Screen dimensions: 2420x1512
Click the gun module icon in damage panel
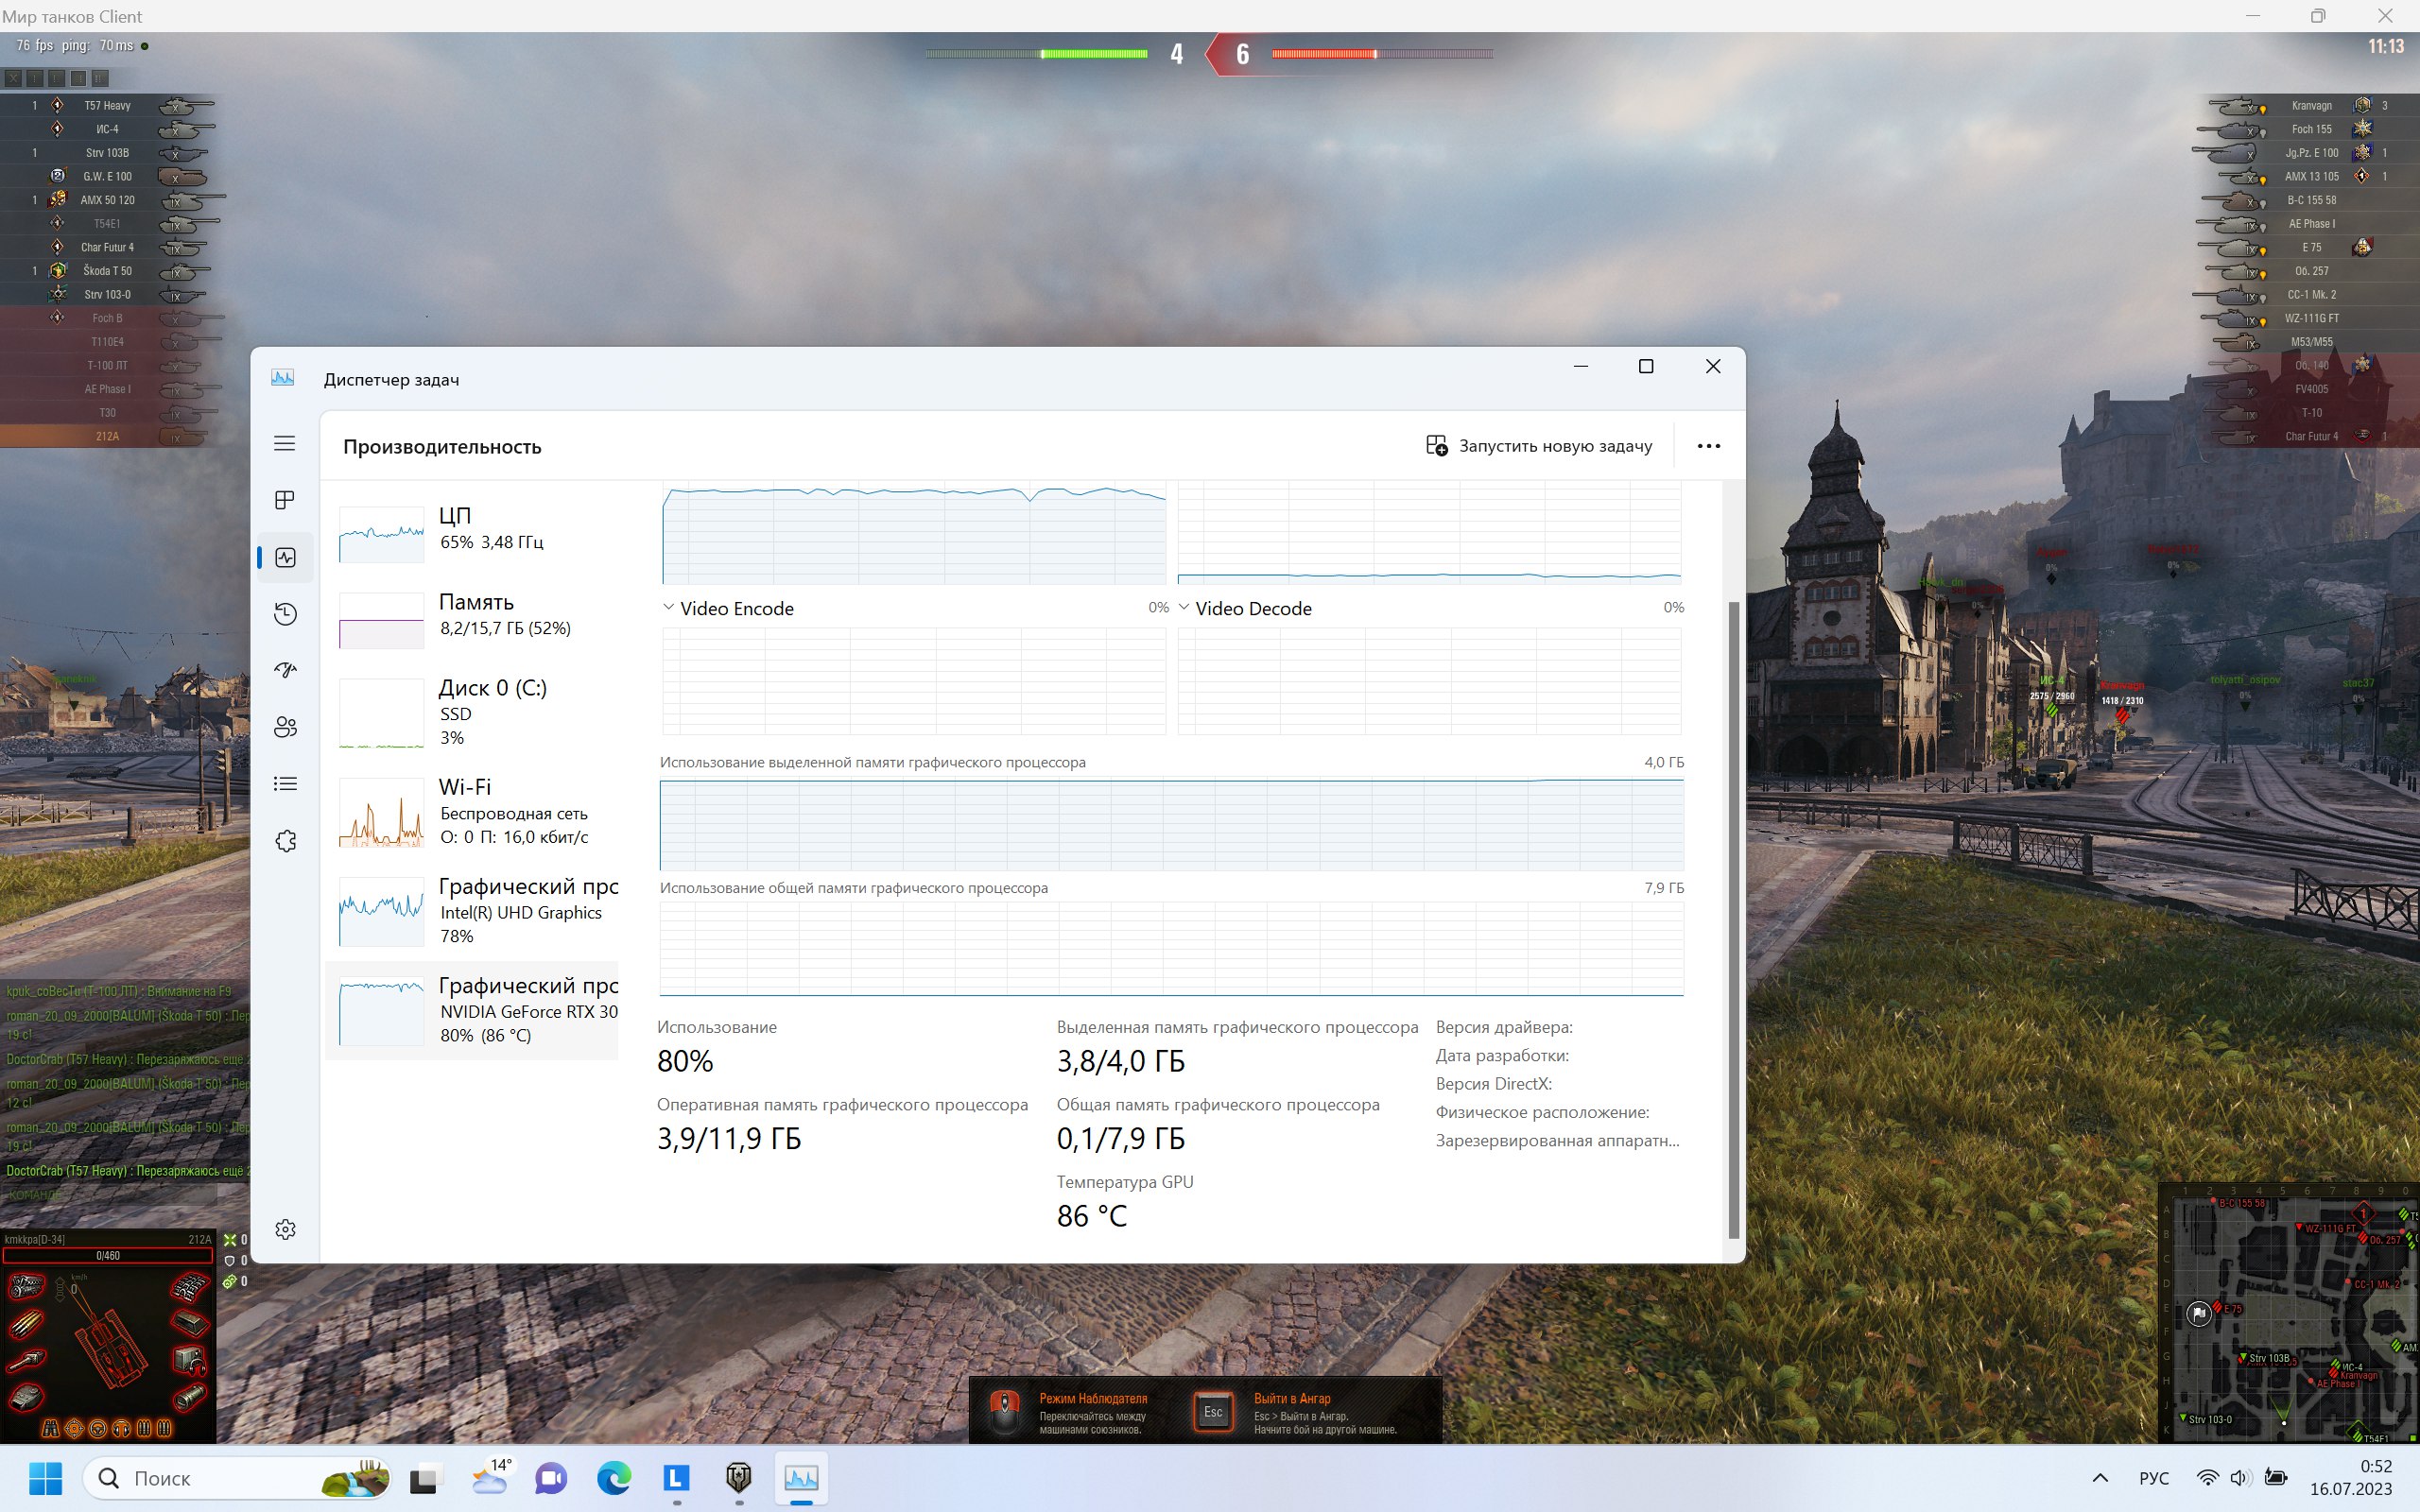(x=26, y=1360)
